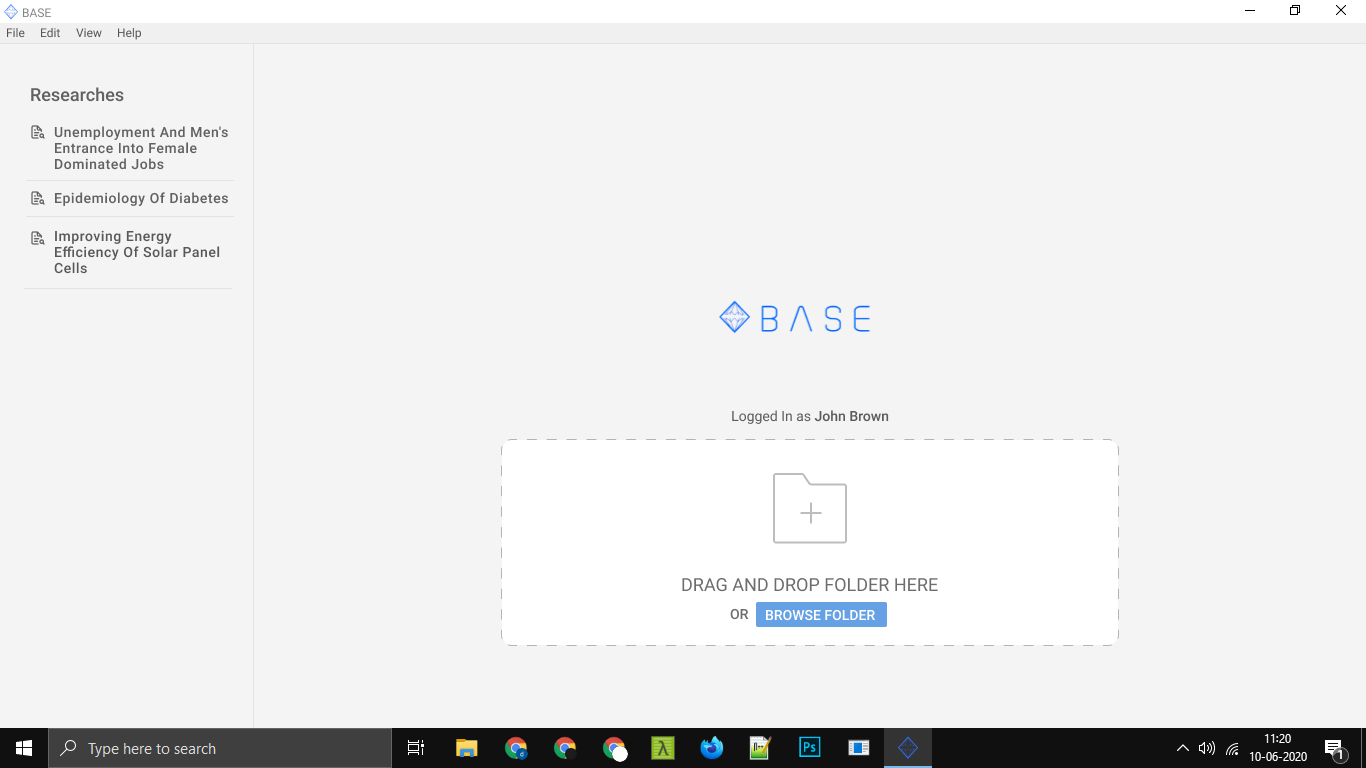Click the Researches heading
1366x768 pixels.
click(x=77, y=95)
